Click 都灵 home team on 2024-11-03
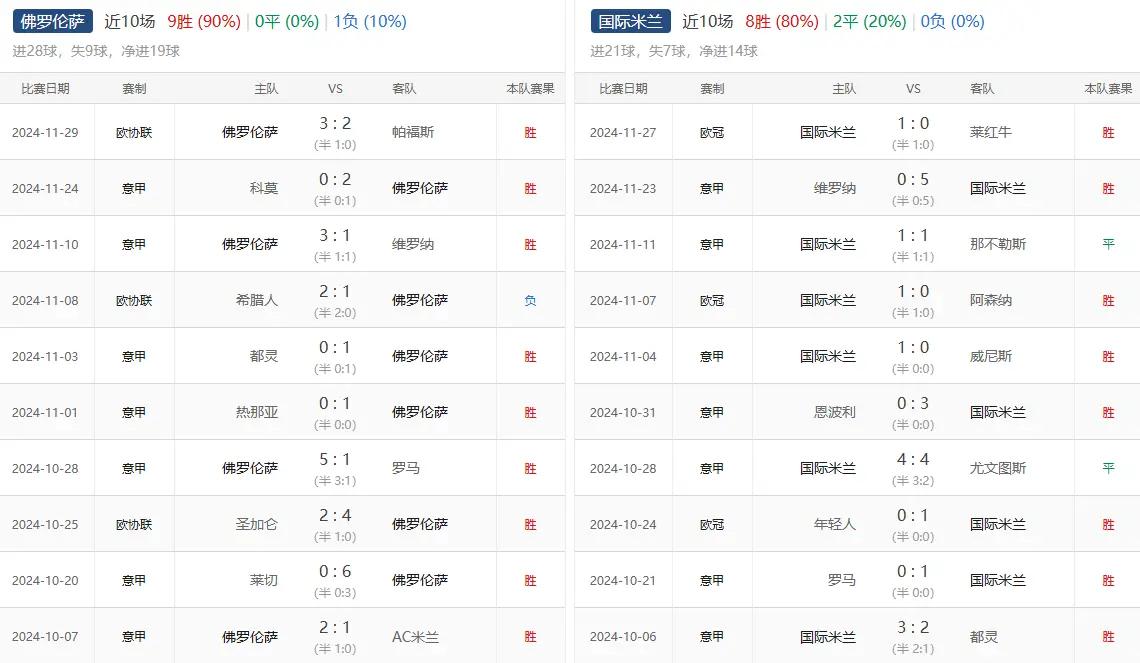1140x663 pixels. coord(264,356)
